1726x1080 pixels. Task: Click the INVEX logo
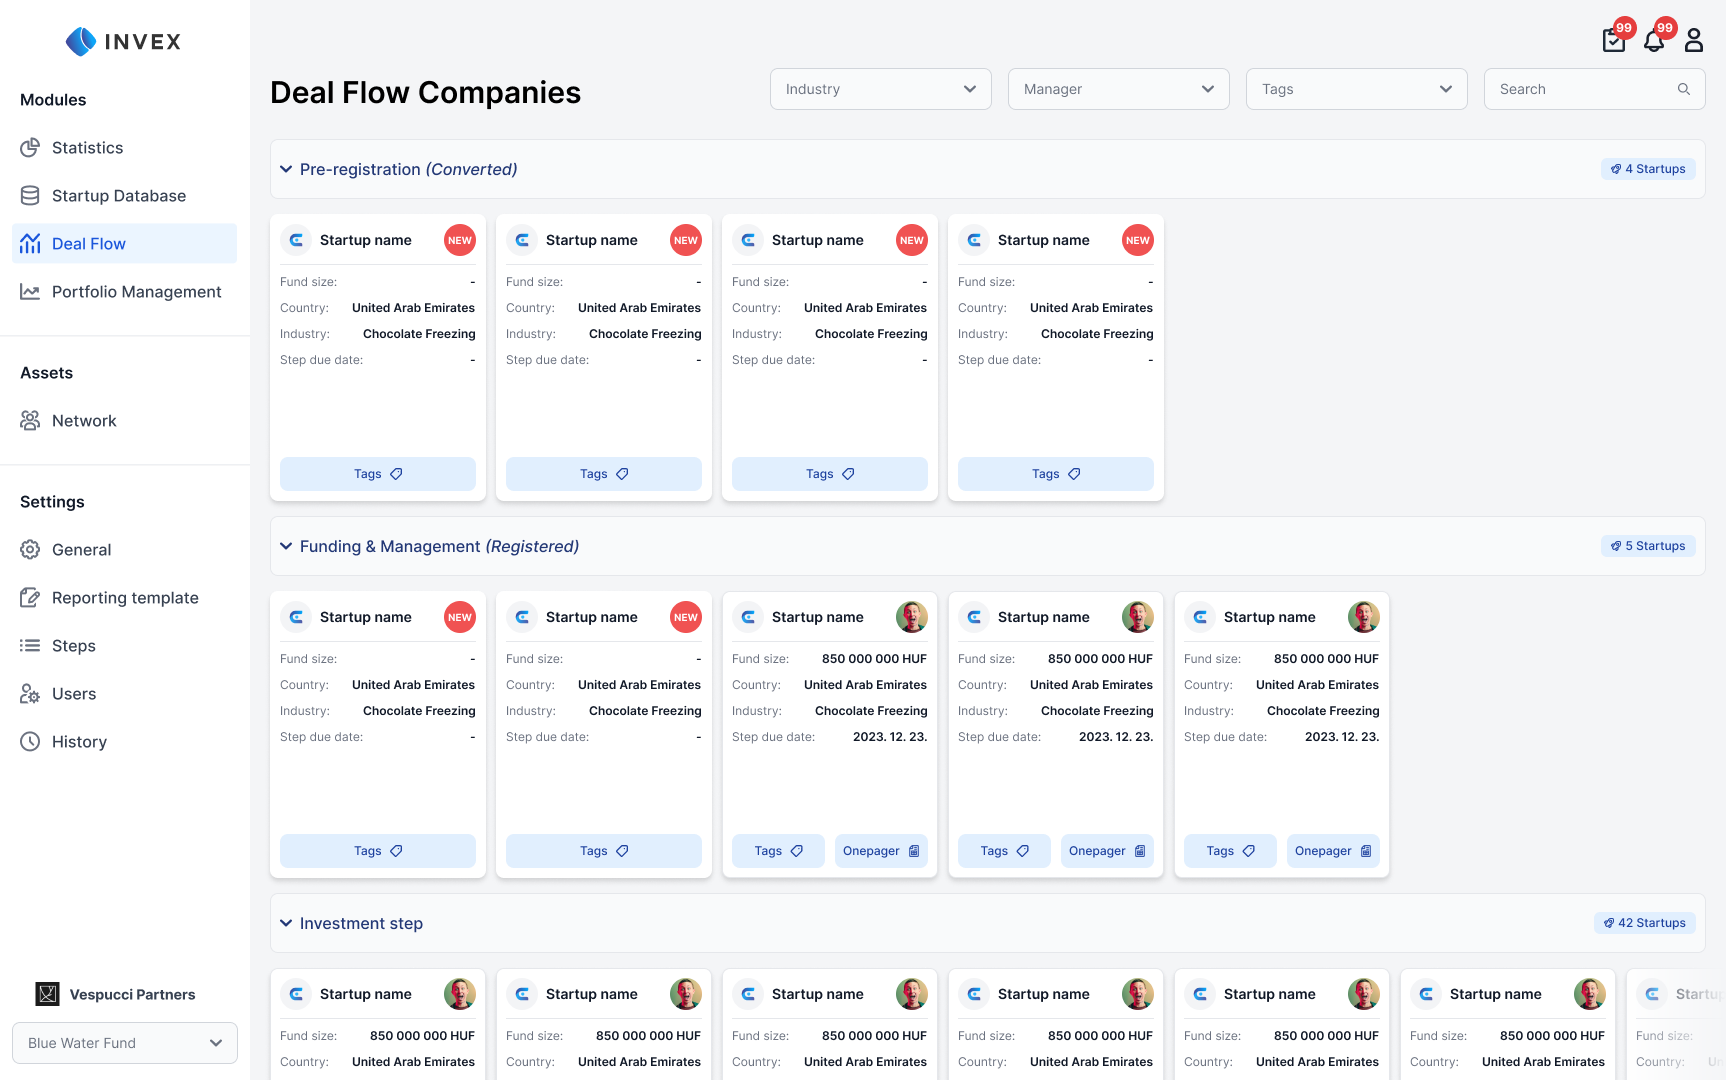[124, 42]
